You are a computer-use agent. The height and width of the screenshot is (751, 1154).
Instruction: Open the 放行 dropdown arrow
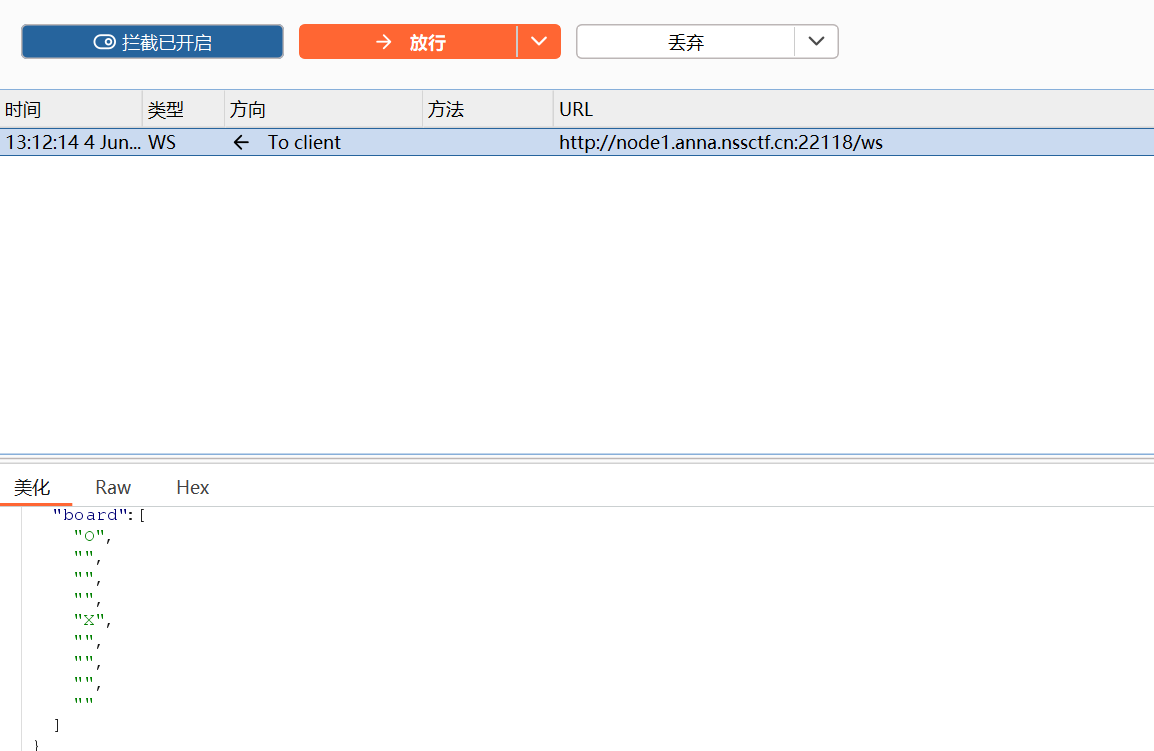[539, 42]
